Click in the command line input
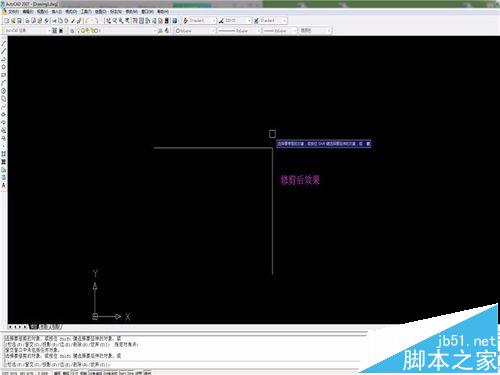The width and height of the screenshot is (500, 375). pos(182,365)
